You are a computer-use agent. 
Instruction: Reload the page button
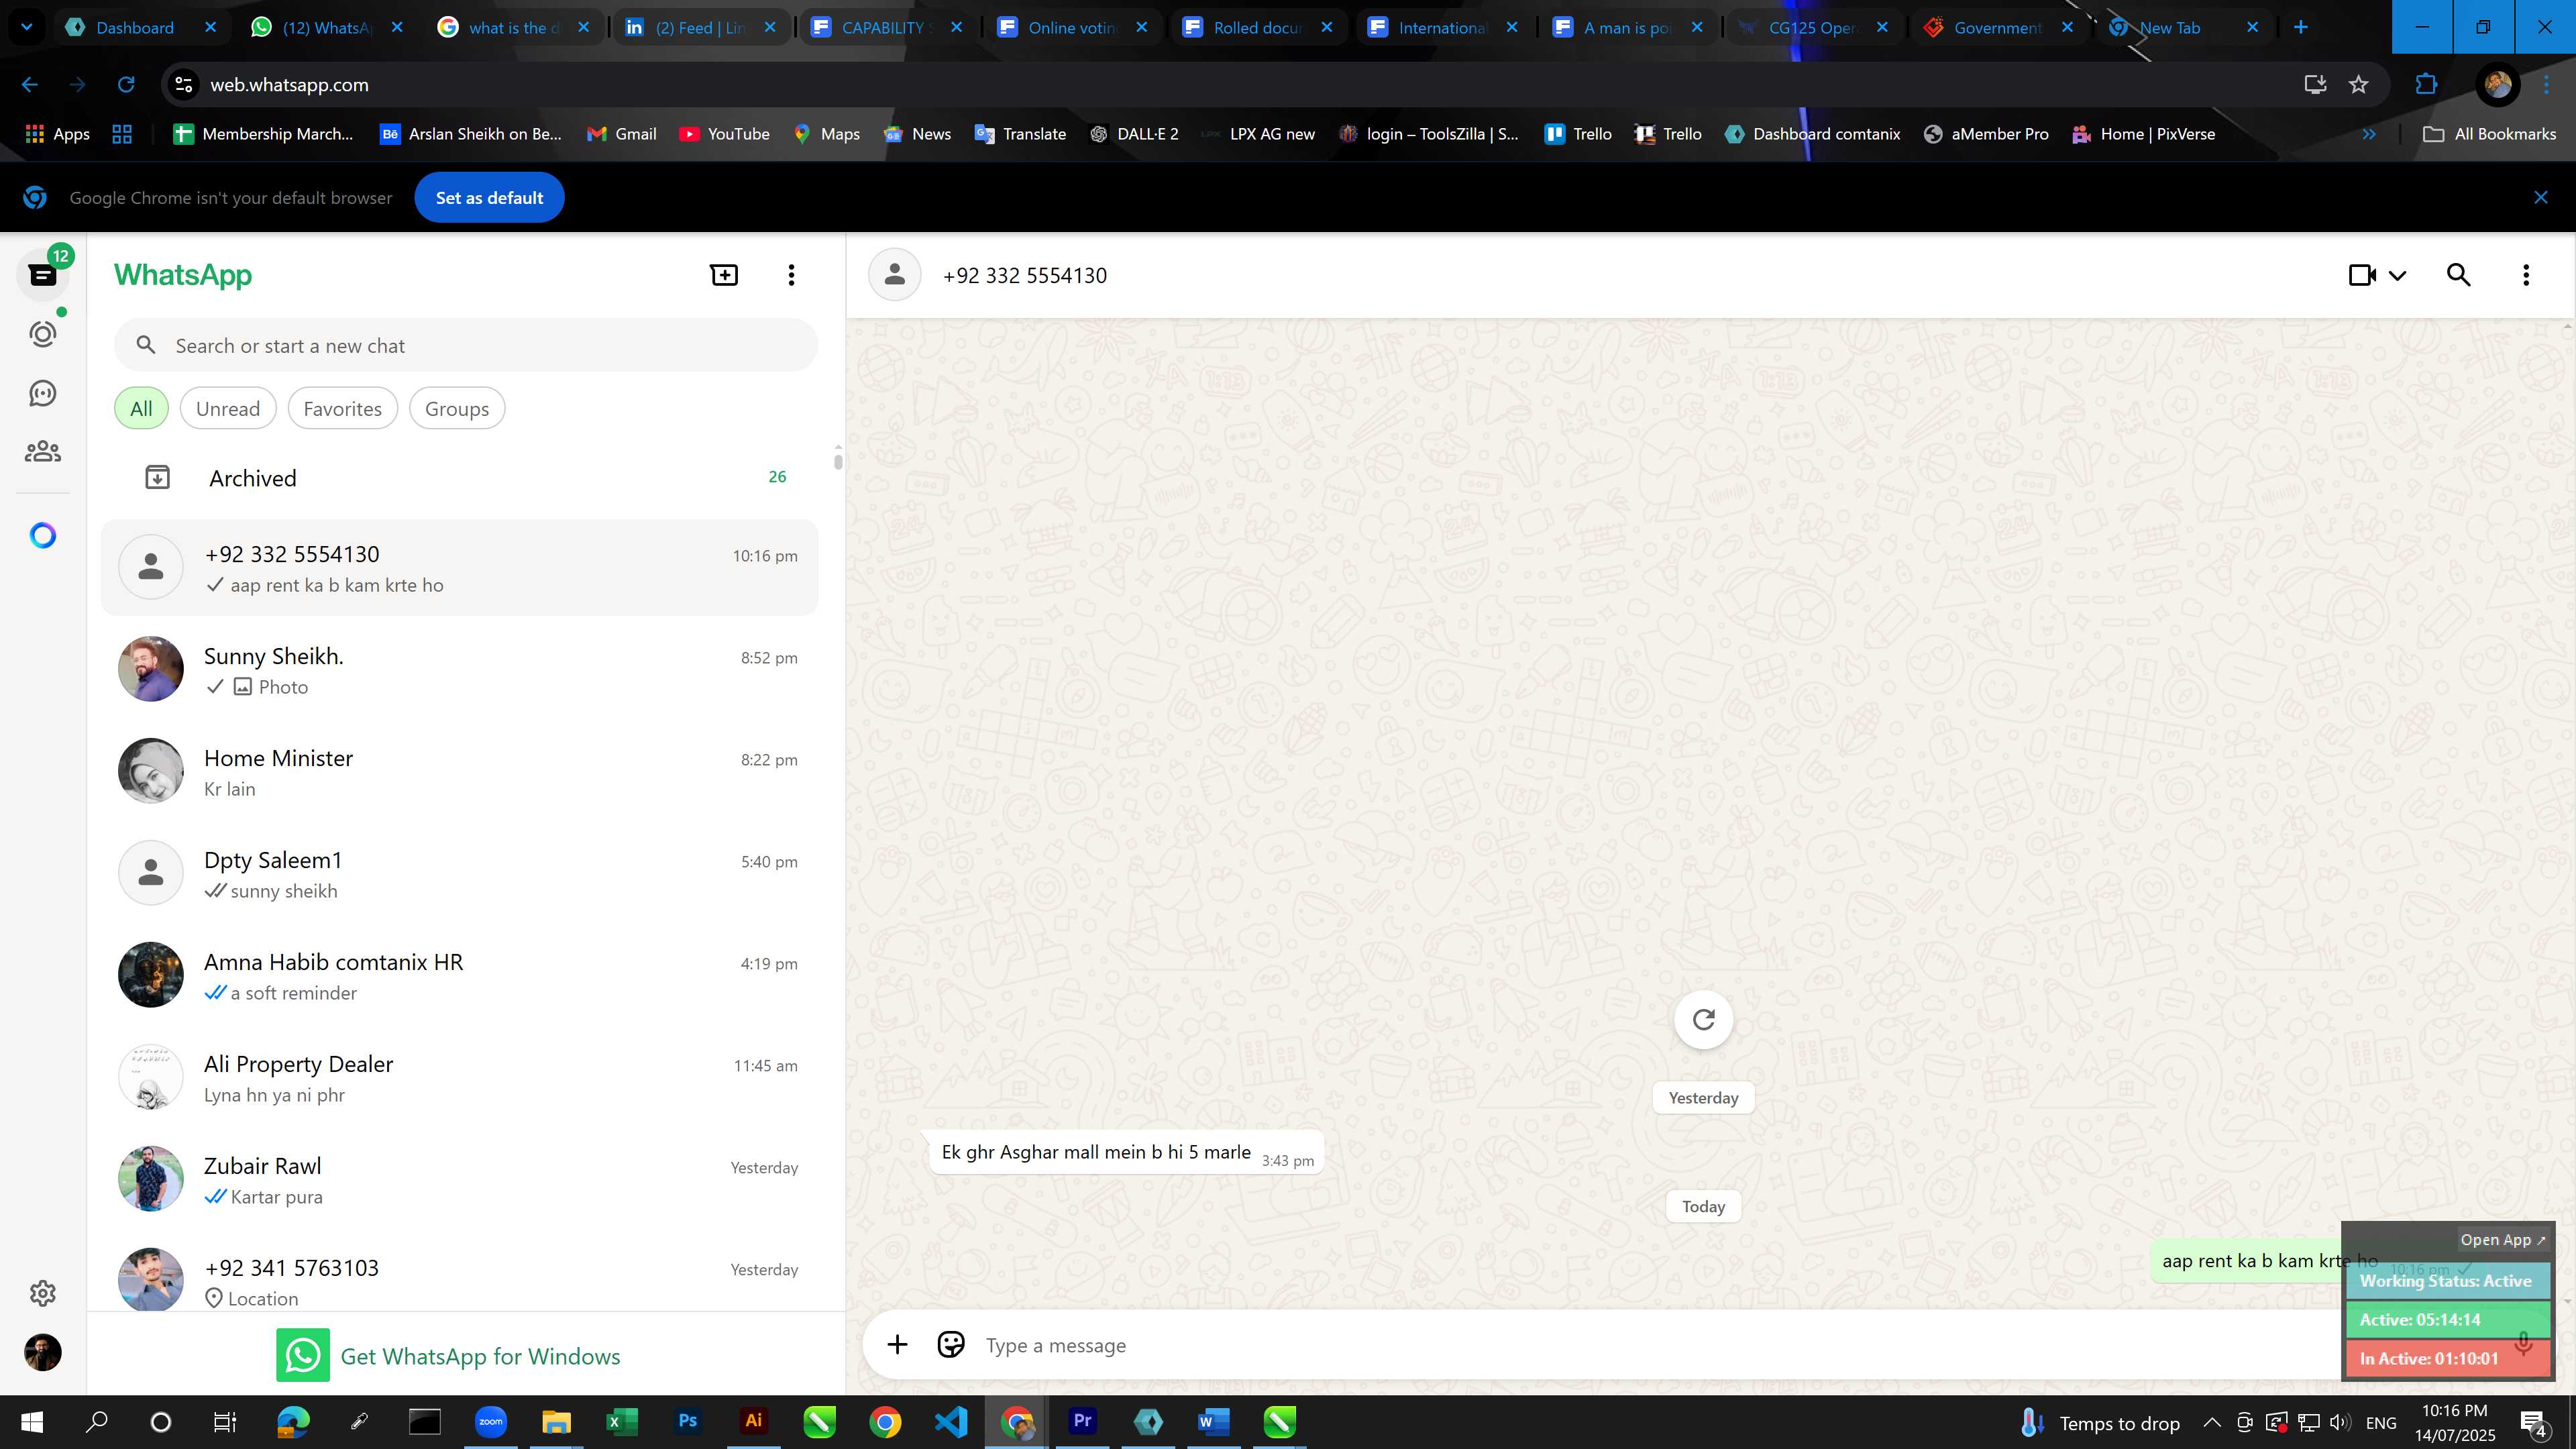[126, 85]
